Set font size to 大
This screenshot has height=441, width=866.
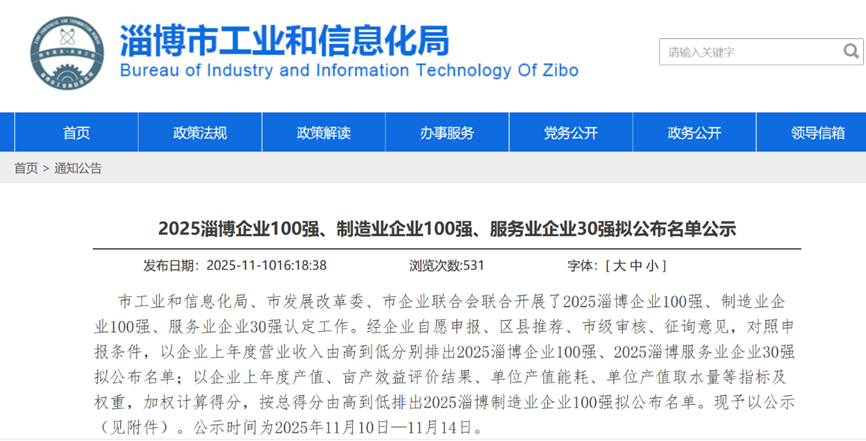click(619, 266)
